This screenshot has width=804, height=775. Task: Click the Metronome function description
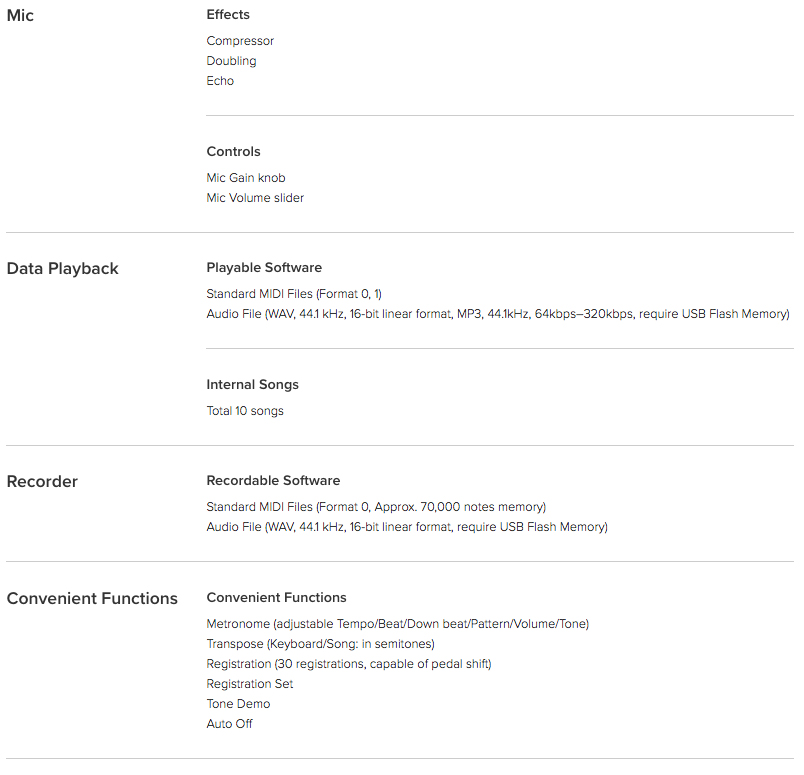(398, 624)
